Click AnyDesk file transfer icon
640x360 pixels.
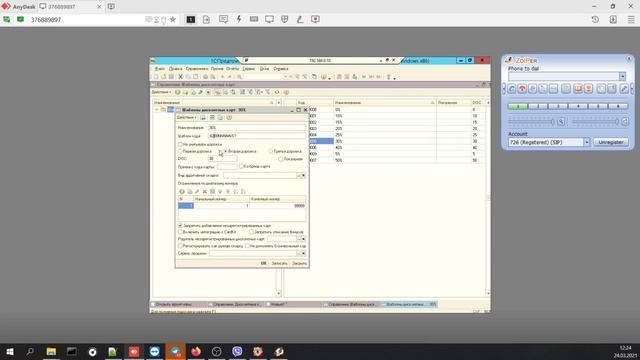point(206,19)
